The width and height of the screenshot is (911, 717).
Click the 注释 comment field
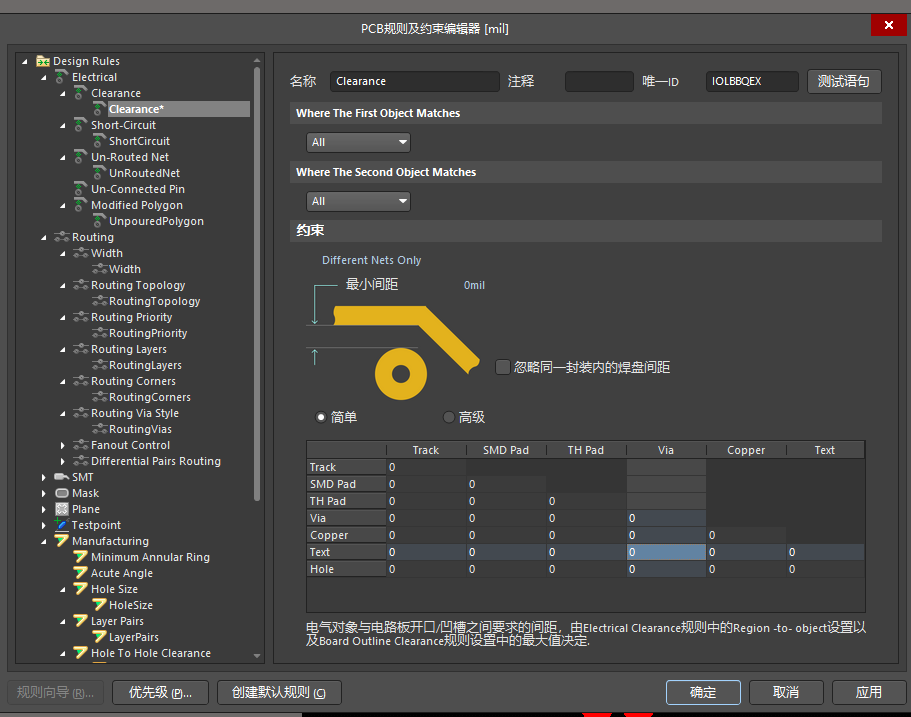(x=599, y=81)
